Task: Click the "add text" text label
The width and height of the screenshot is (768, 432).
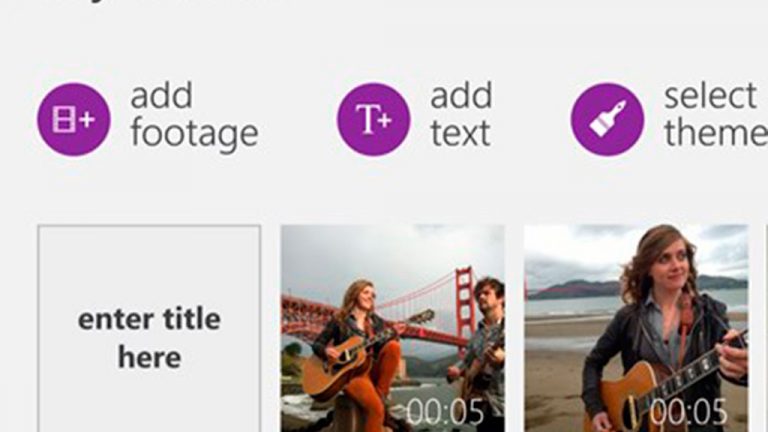Action: (x=461, y=115)
